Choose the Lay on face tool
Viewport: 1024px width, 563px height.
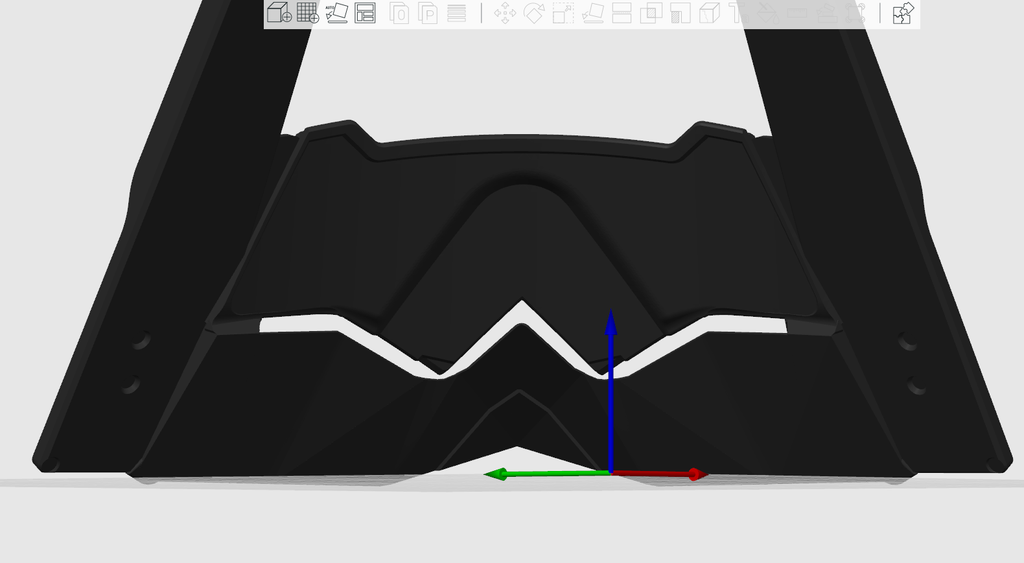coord(592,12)
